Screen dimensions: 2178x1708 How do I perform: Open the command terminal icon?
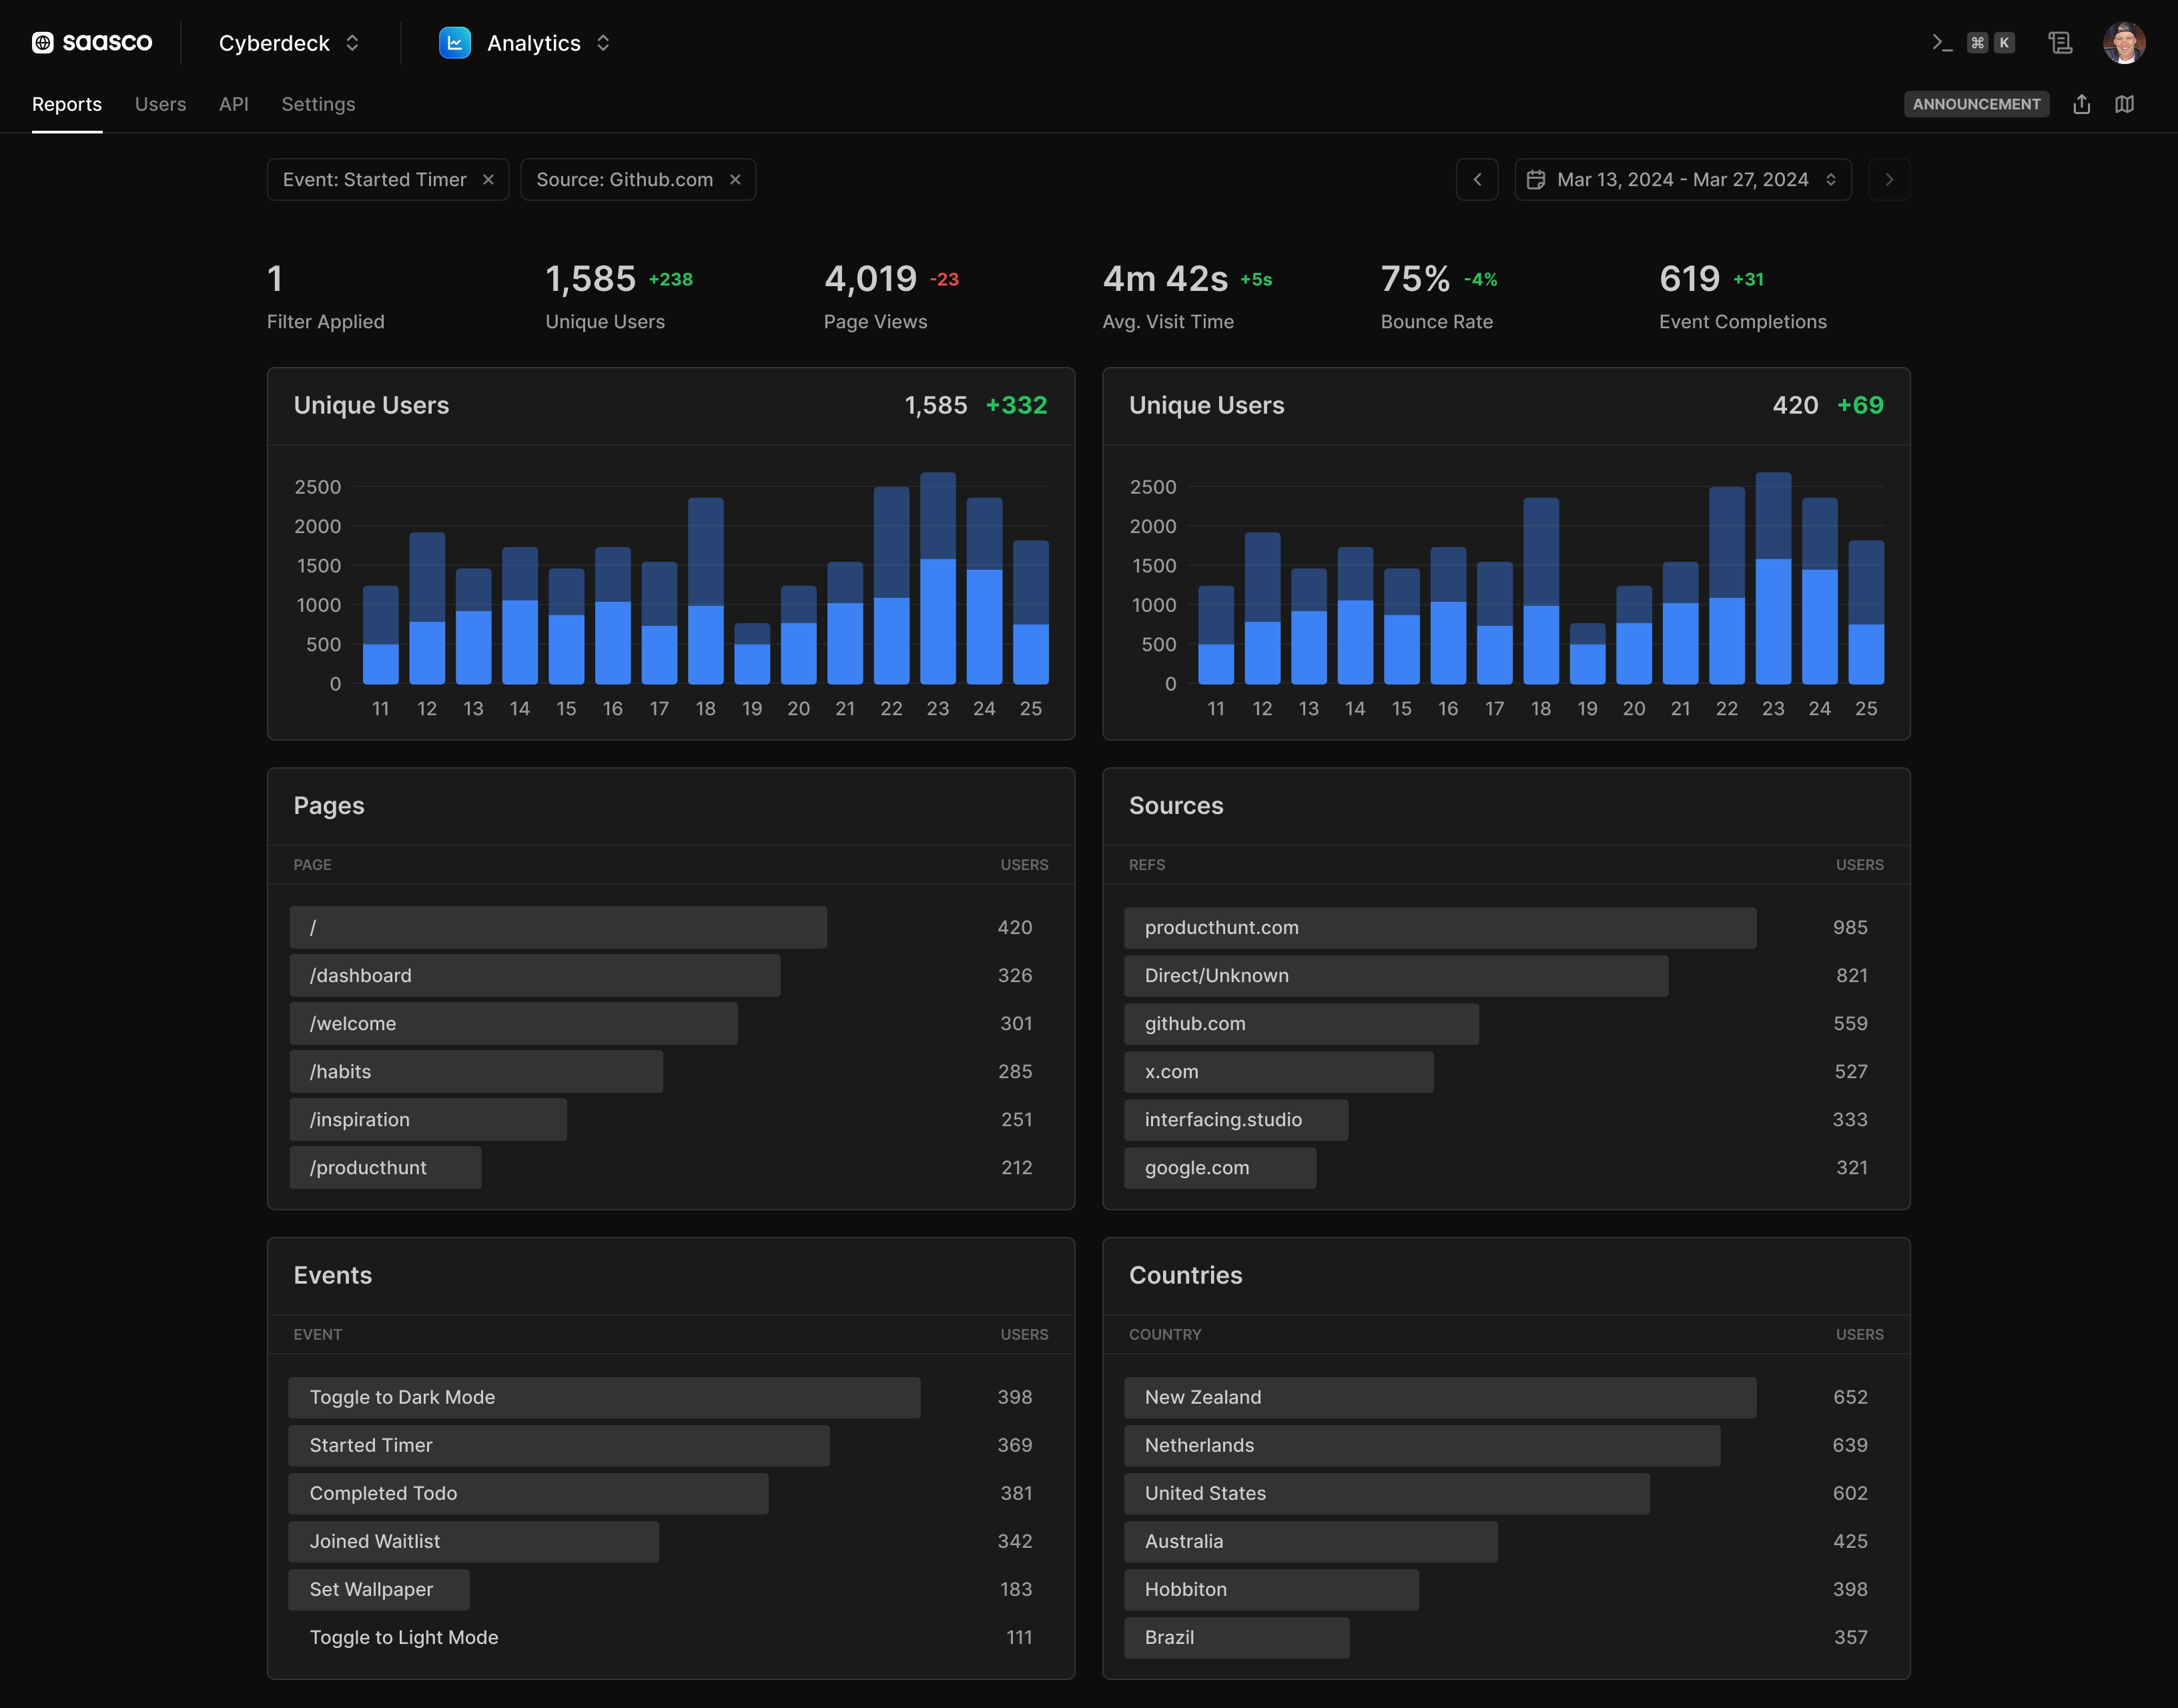point(1942,43)
